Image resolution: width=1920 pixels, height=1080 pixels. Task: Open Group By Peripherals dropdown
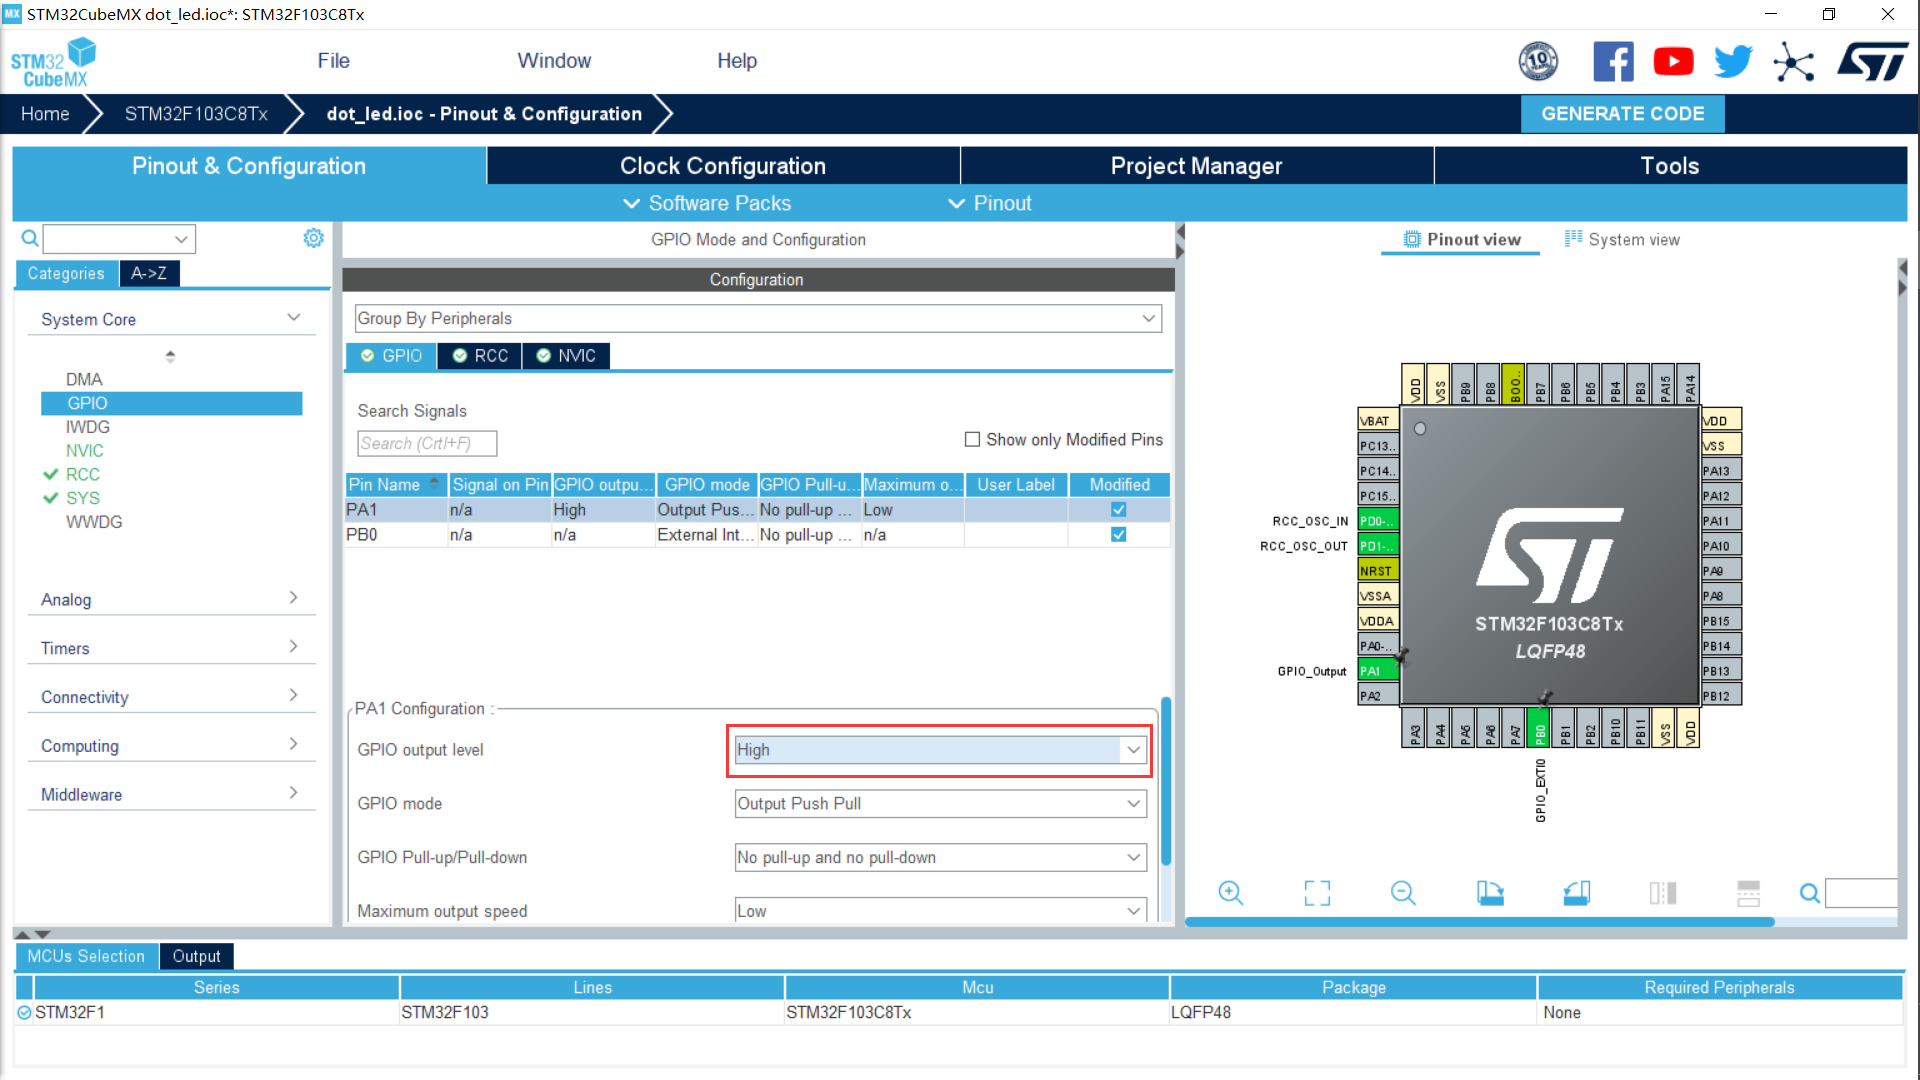click(758, 318)
